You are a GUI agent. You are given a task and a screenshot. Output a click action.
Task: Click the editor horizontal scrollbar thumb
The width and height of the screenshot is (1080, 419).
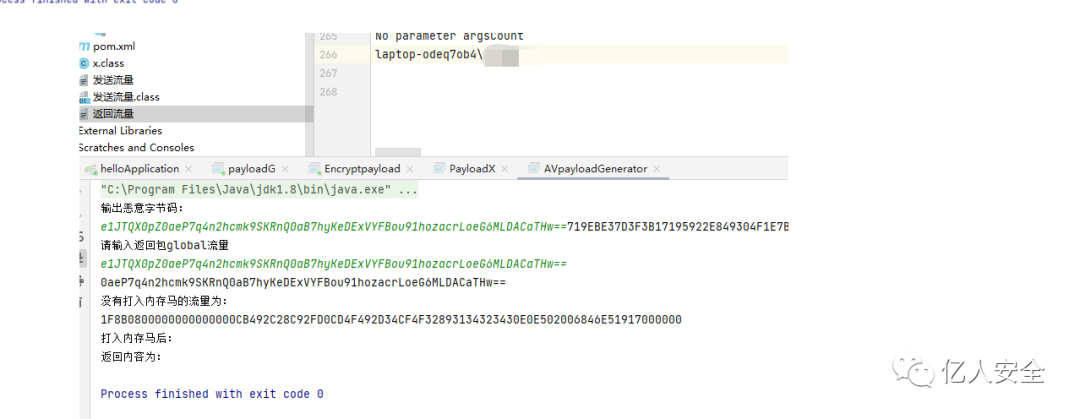point(398,152)
